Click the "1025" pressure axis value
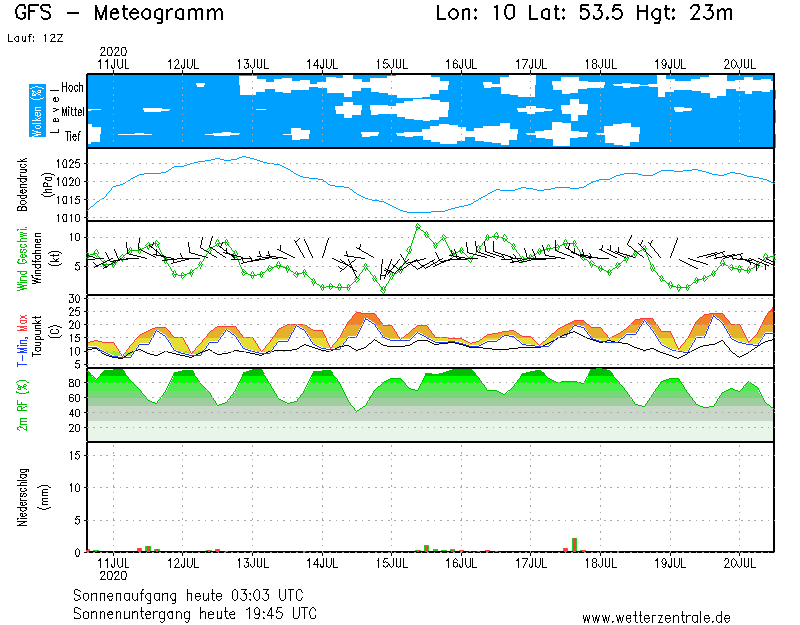Image resolution: width=800 pixels, height=625 pixels. (x=68, y=164)
